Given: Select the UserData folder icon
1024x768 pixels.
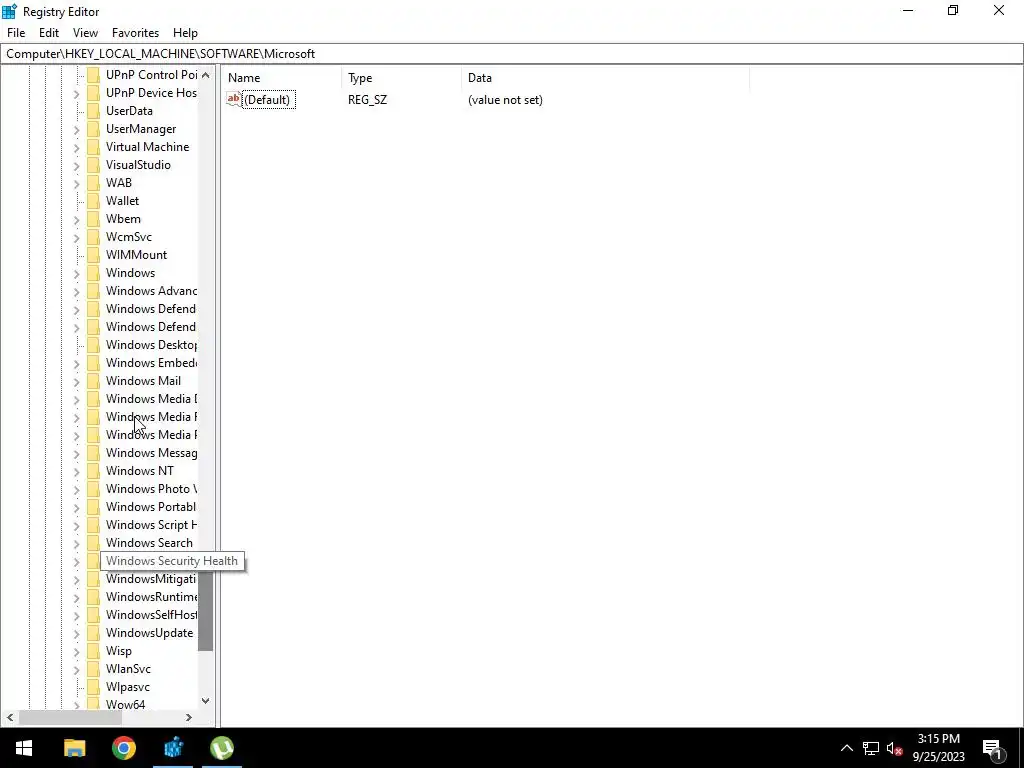Looking at the screenshot, I should click(93, 110).
